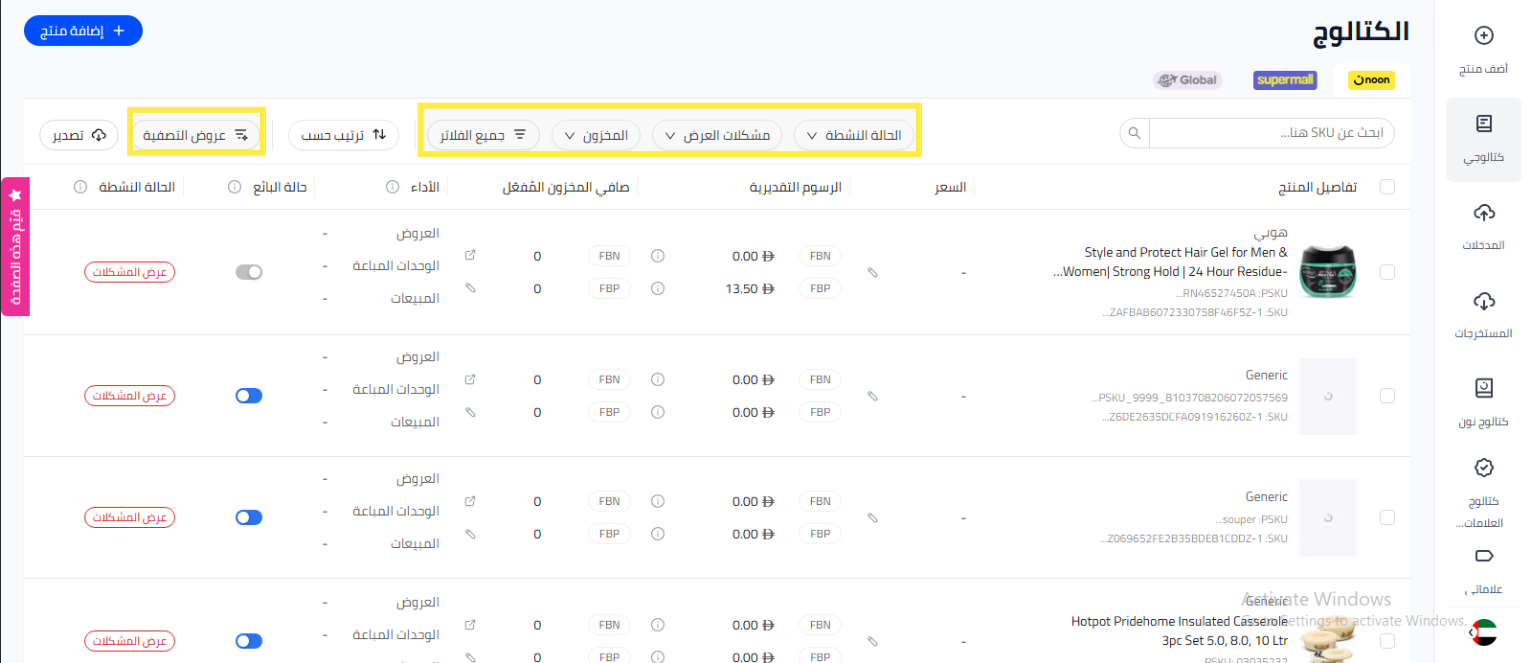Click the search magnifier icon beside SKU field
The height and width of the screenshot is (663, 1530).
(x=1134, y=133)
